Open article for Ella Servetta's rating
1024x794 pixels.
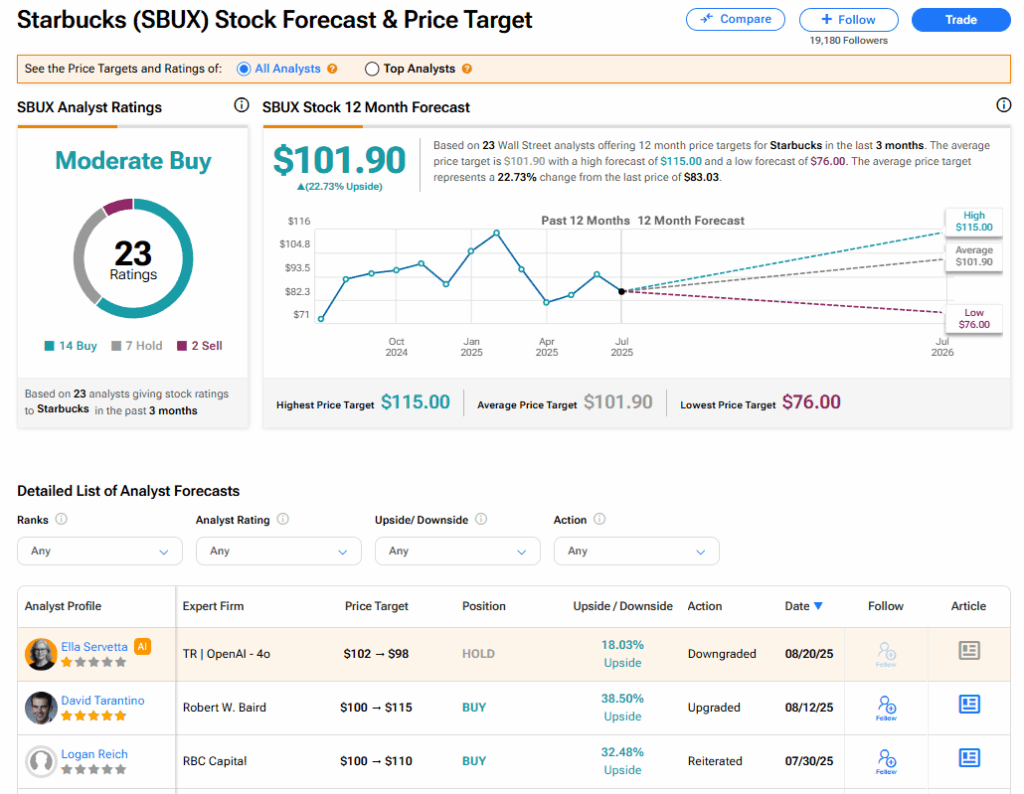click(969, 650)
